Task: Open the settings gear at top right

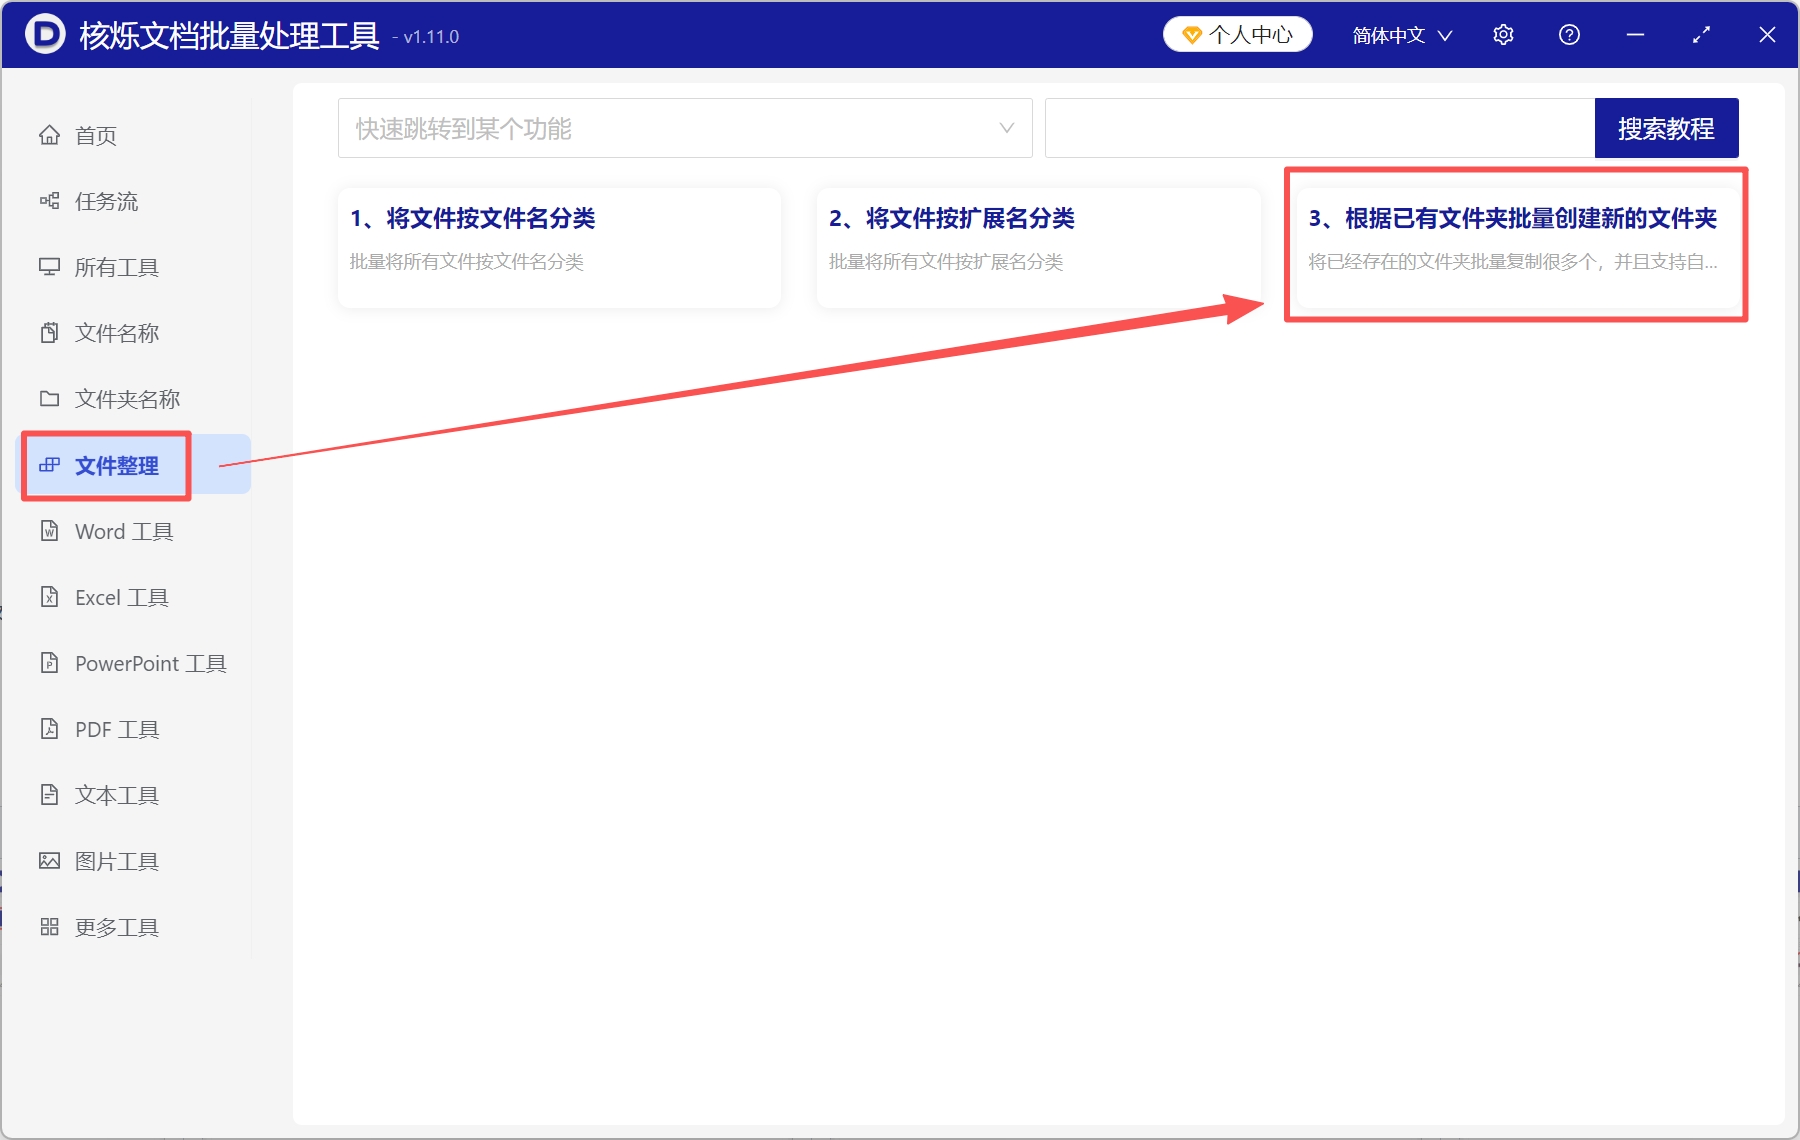Action: [1502, 34]
